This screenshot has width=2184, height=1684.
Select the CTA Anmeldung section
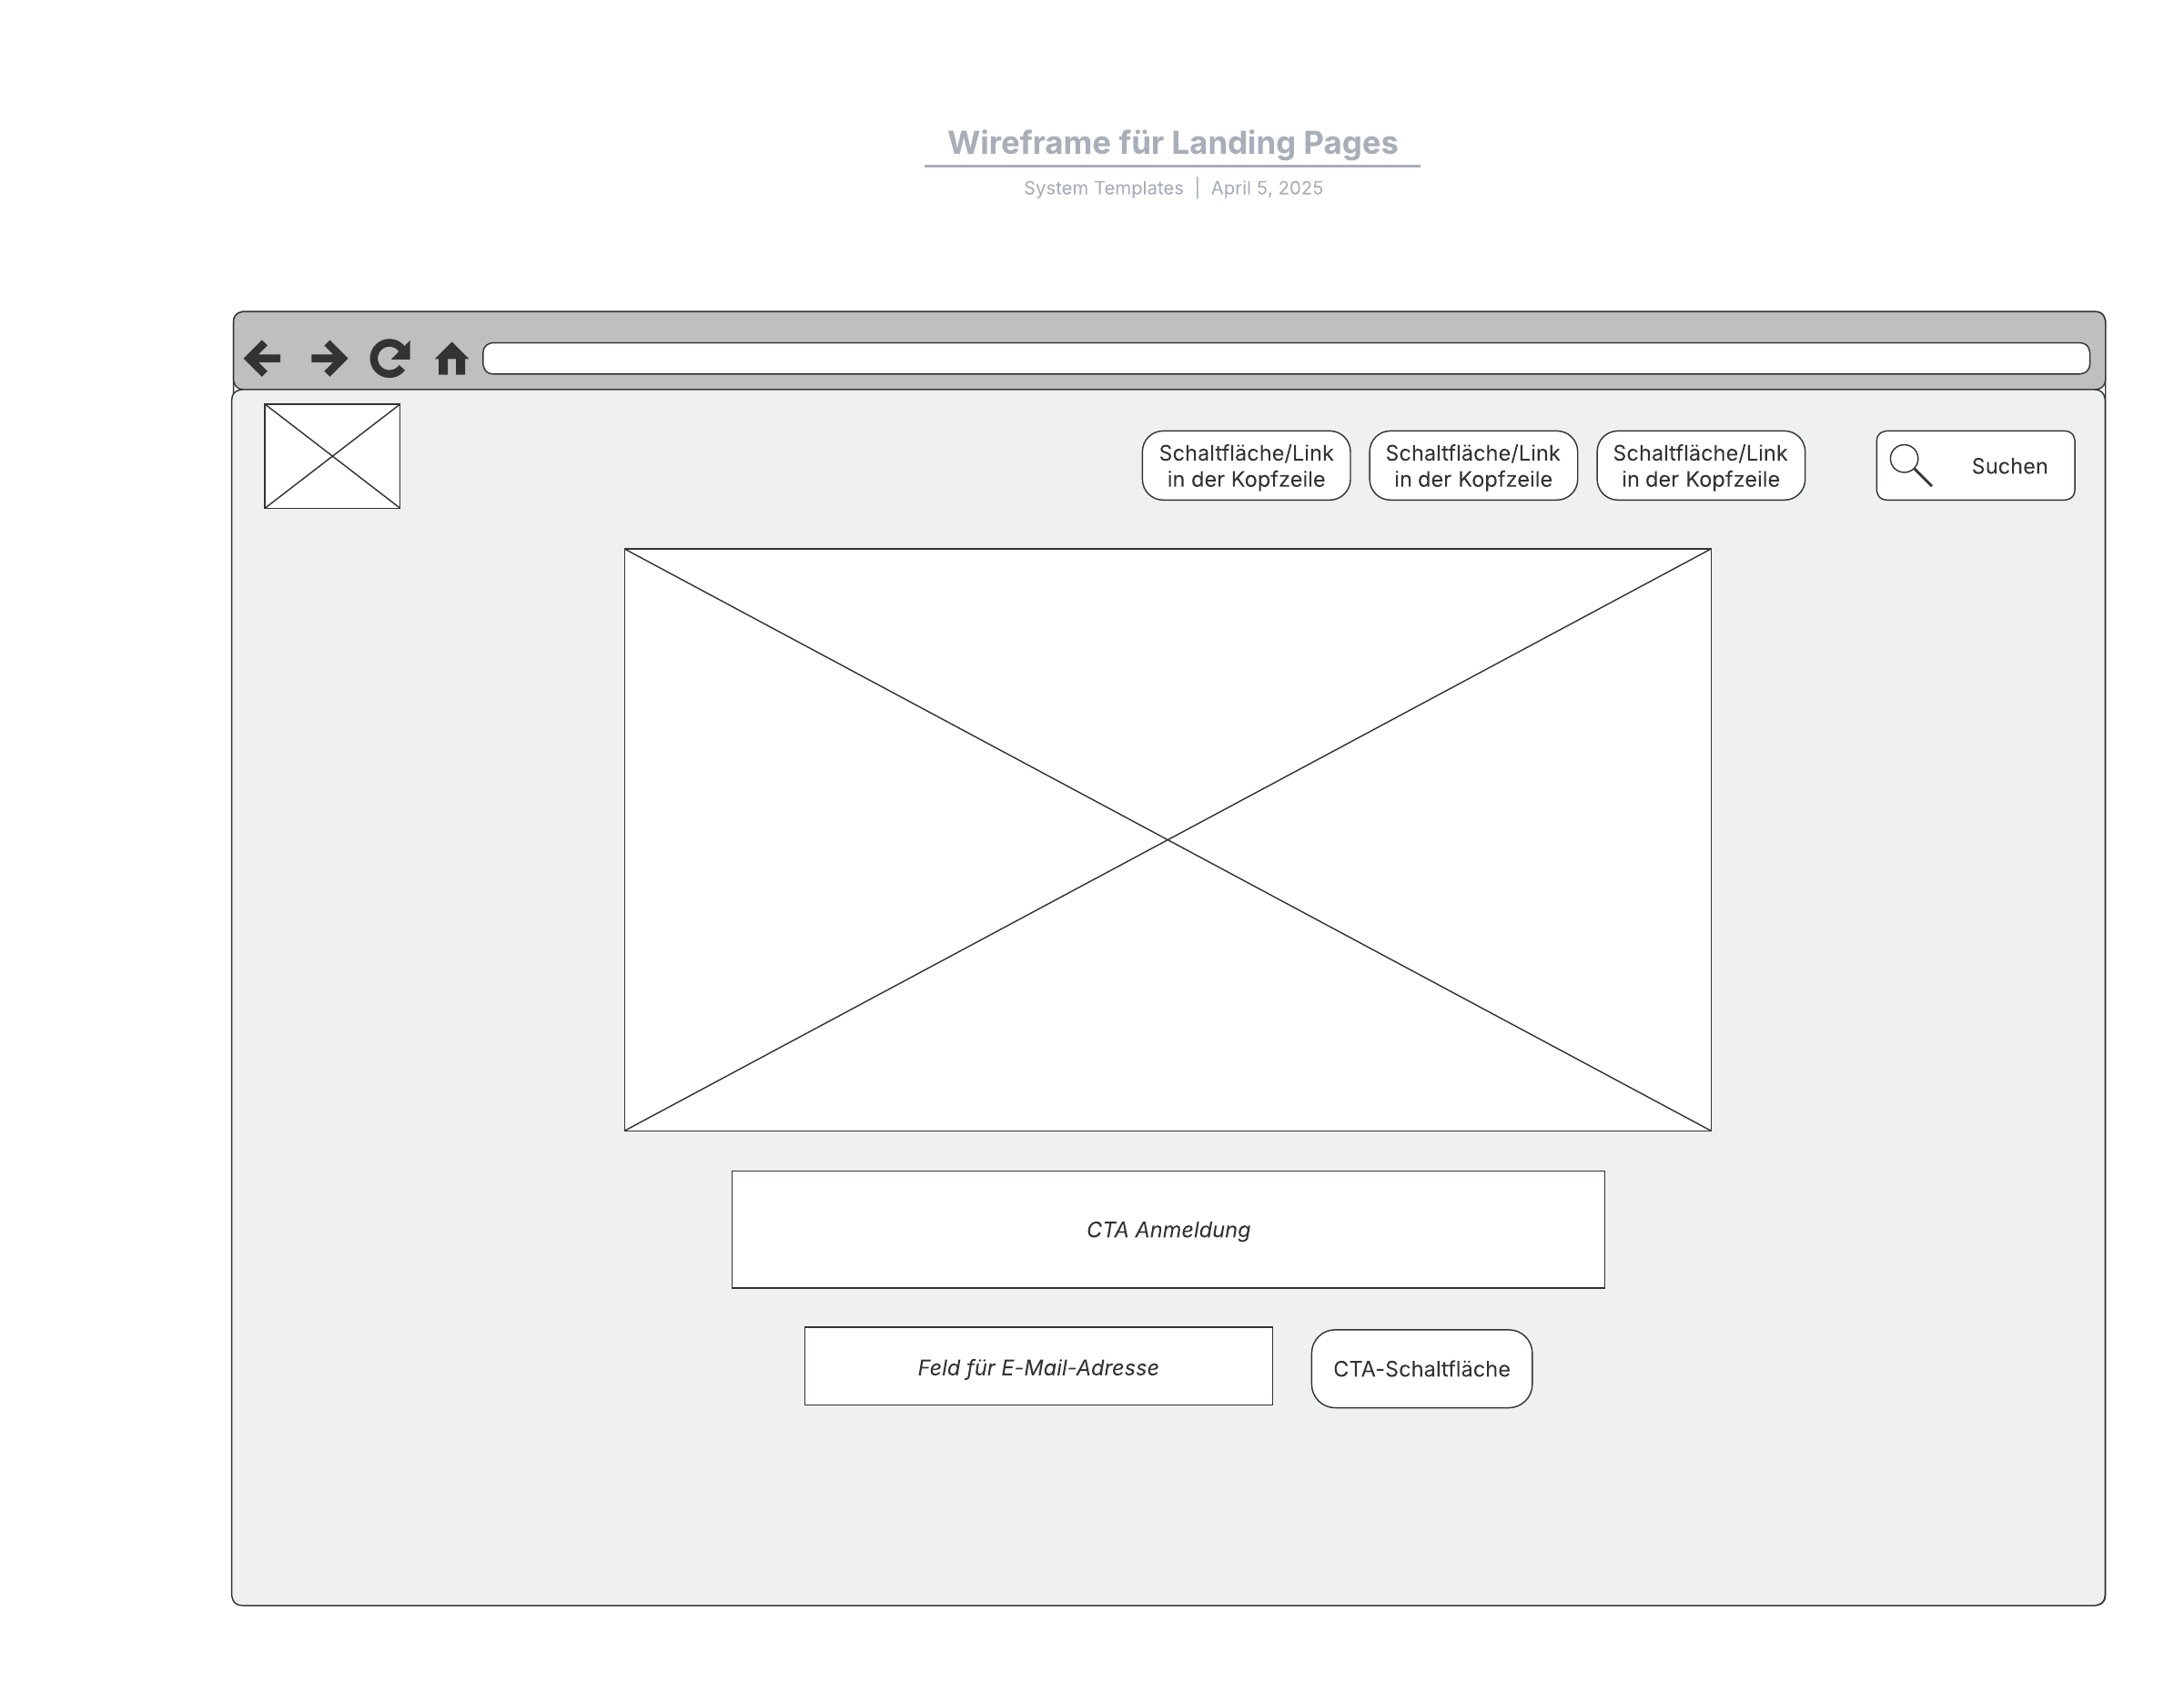pyautogui.click(x=1168, y=1229)
